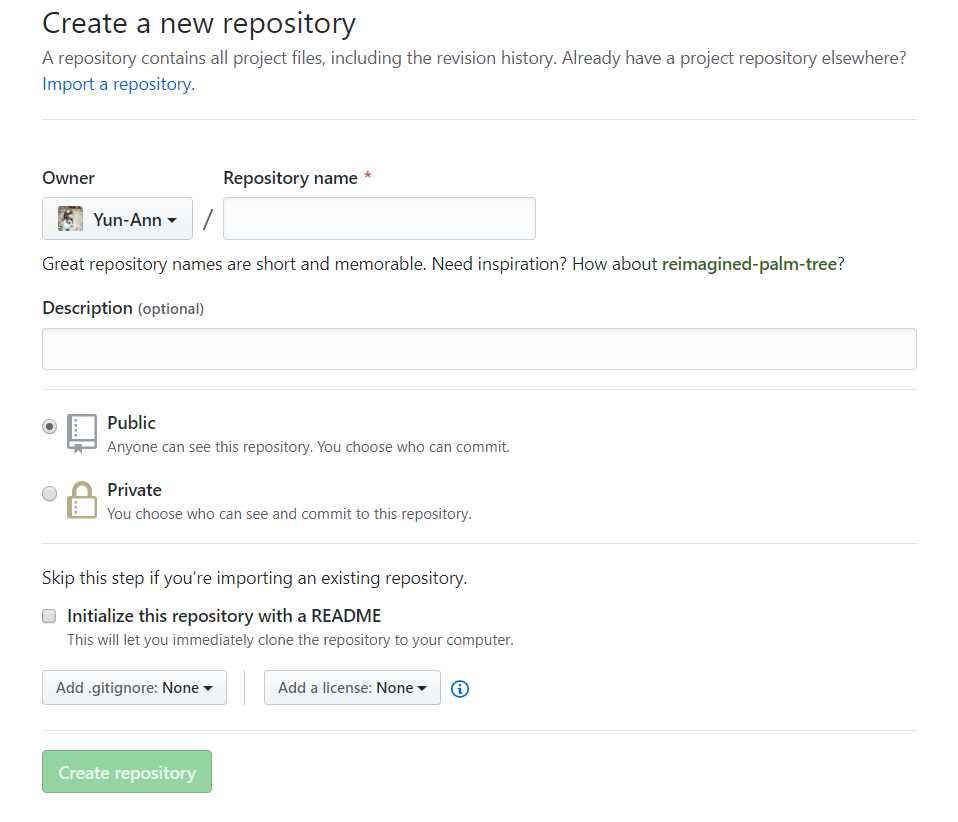Screen dimensions: 958x822
Task: Click the Create repository button
Action: point(127,772)
